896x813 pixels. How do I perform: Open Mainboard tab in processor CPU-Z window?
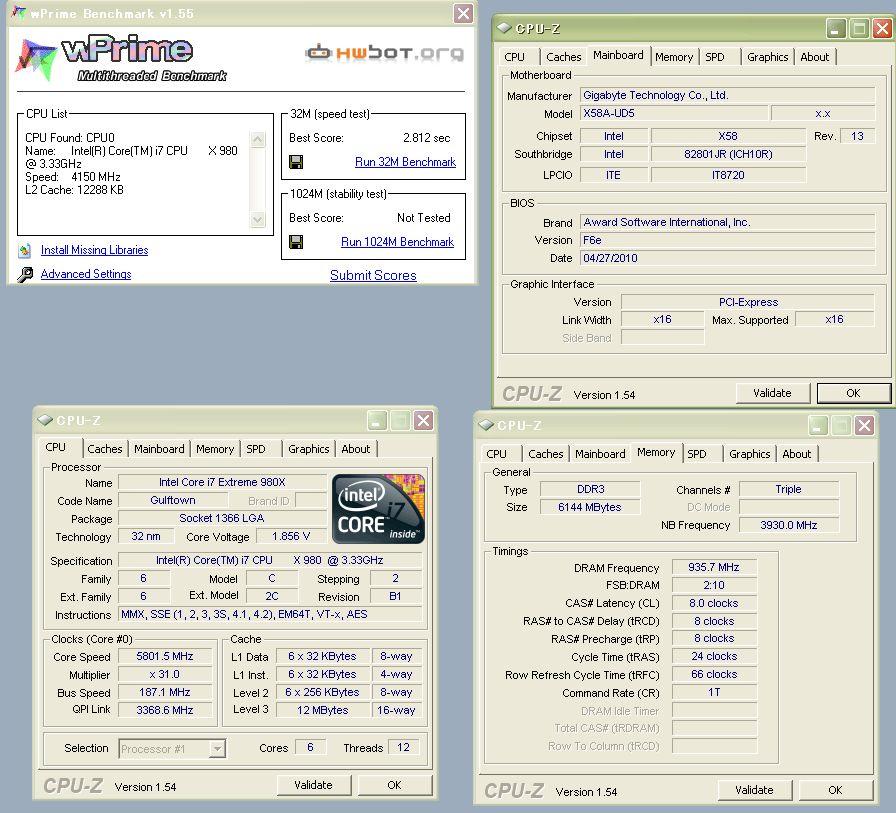[159, 448]
